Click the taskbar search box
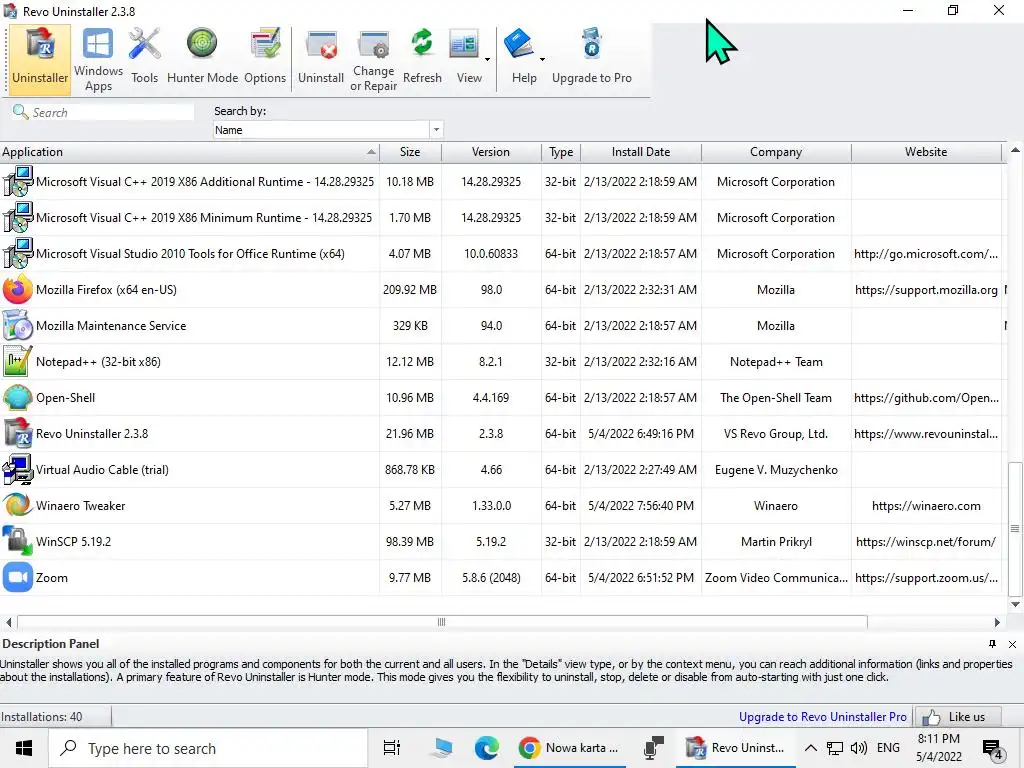Screen dimensions: 1024x768 pyautogui.click(x=208, y=748)
